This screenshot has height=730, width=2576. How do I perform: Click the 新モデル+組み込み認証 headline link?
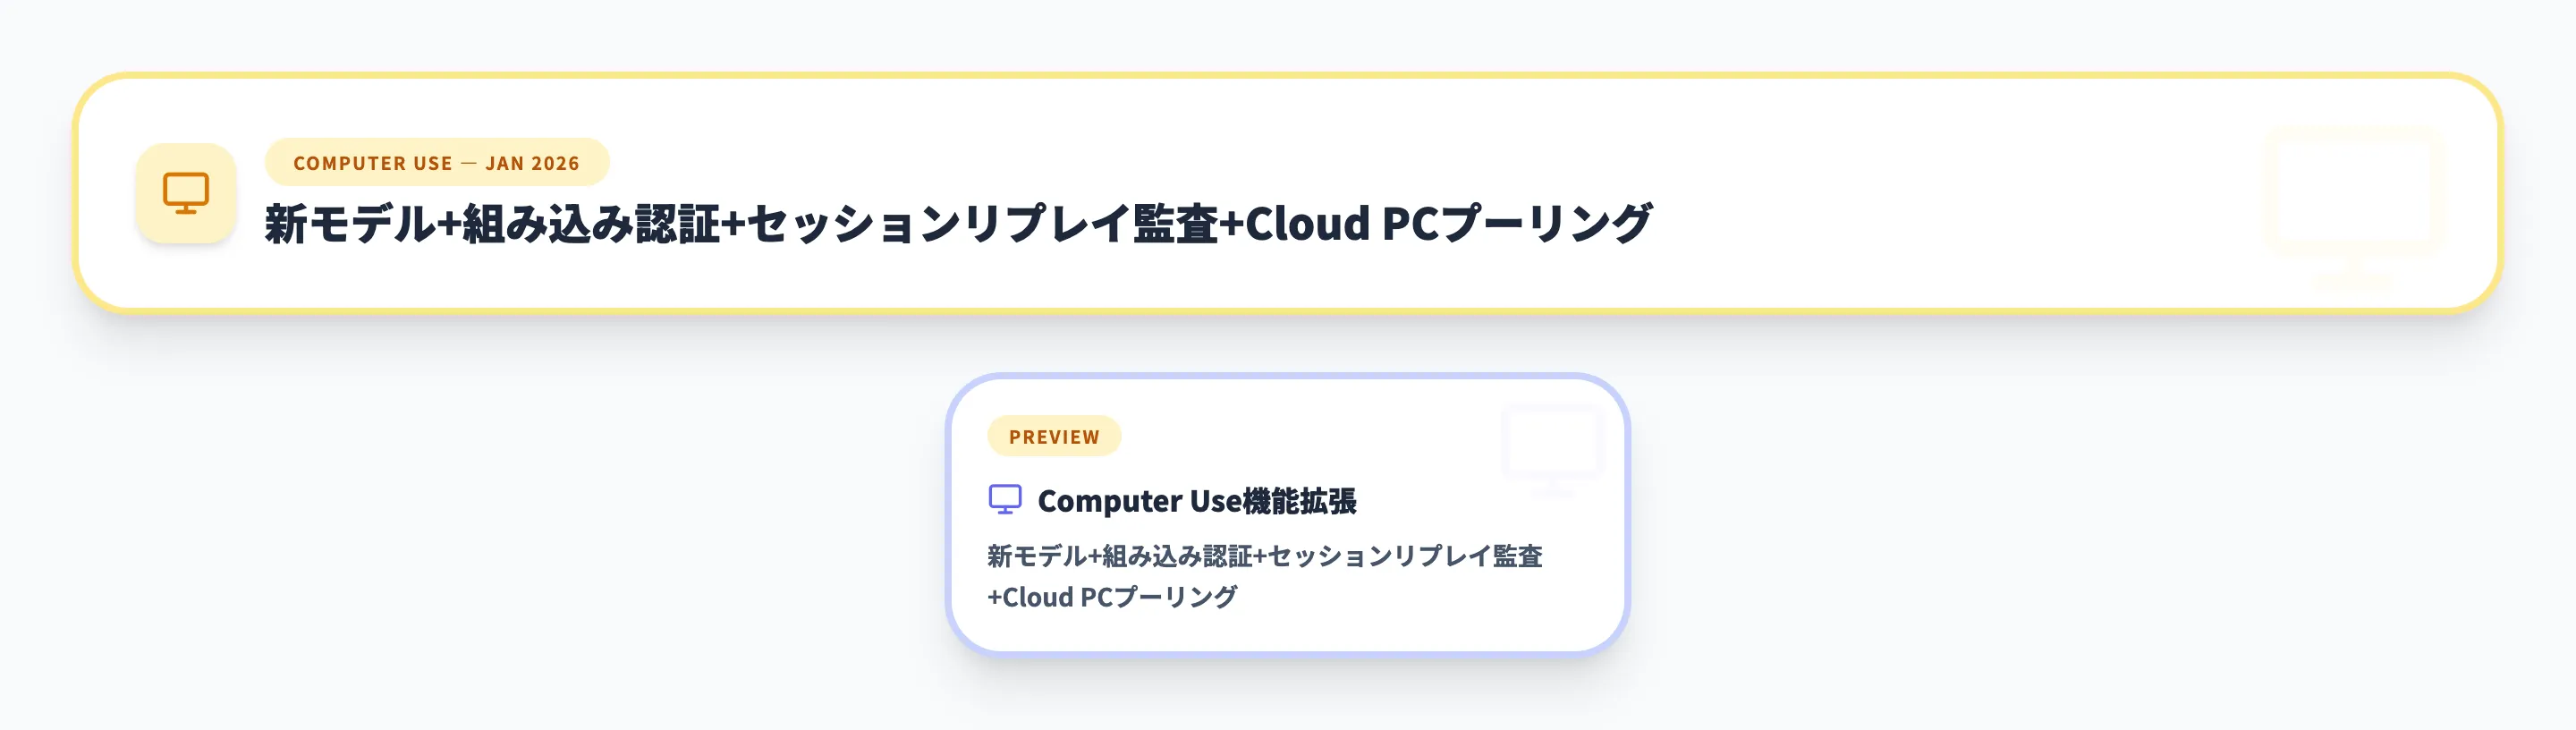[x=955, y=222]
